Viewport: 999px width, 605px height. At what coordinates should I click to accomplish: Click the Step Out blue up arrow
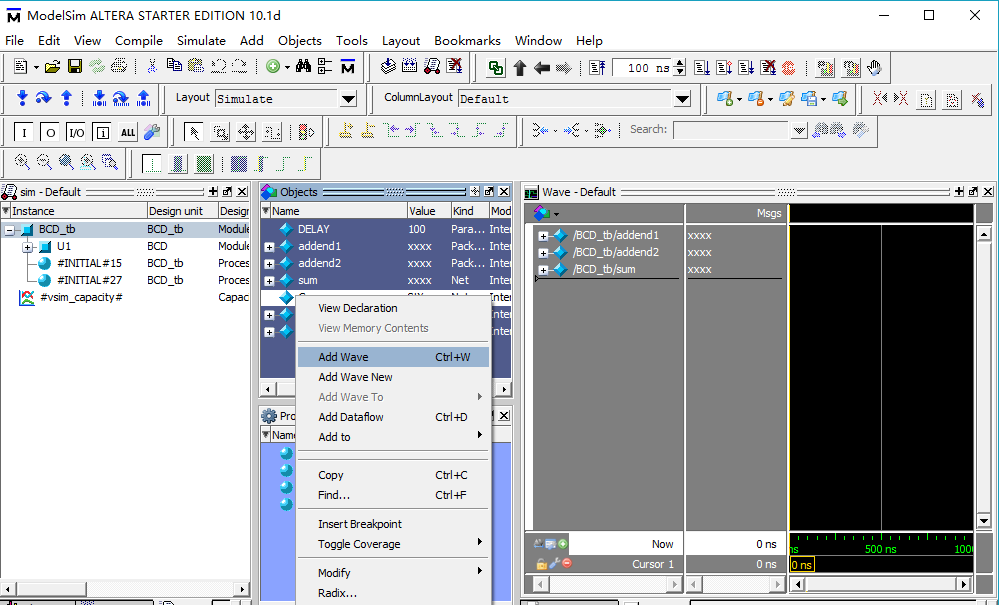66,98
